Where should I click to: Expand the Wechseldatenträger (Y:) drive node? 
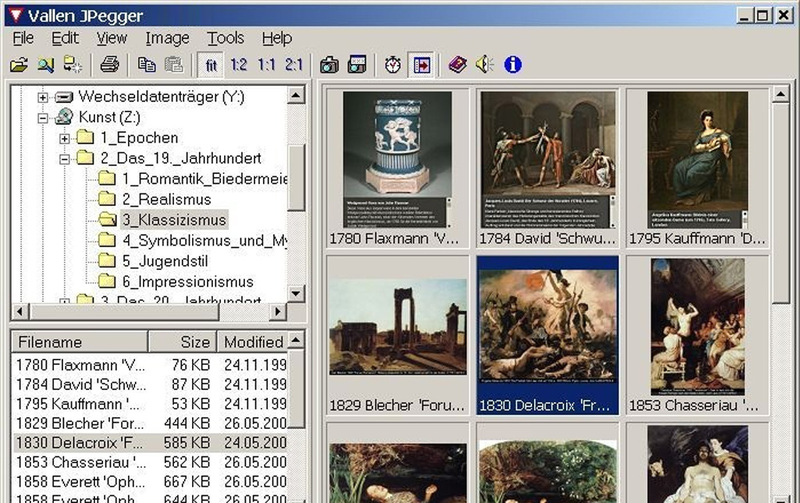(x=43, y=97)
